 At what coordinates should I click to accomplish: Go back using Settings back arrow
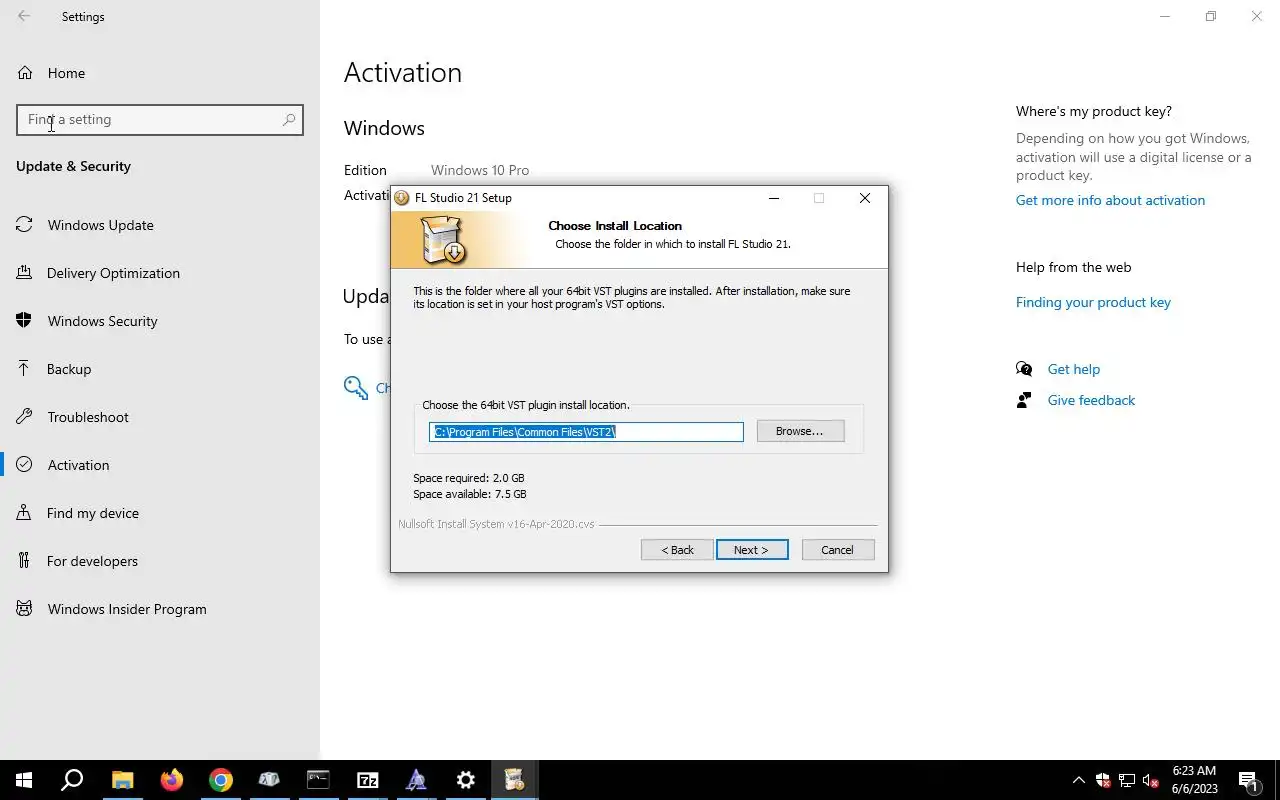click(x=24, y=16)
